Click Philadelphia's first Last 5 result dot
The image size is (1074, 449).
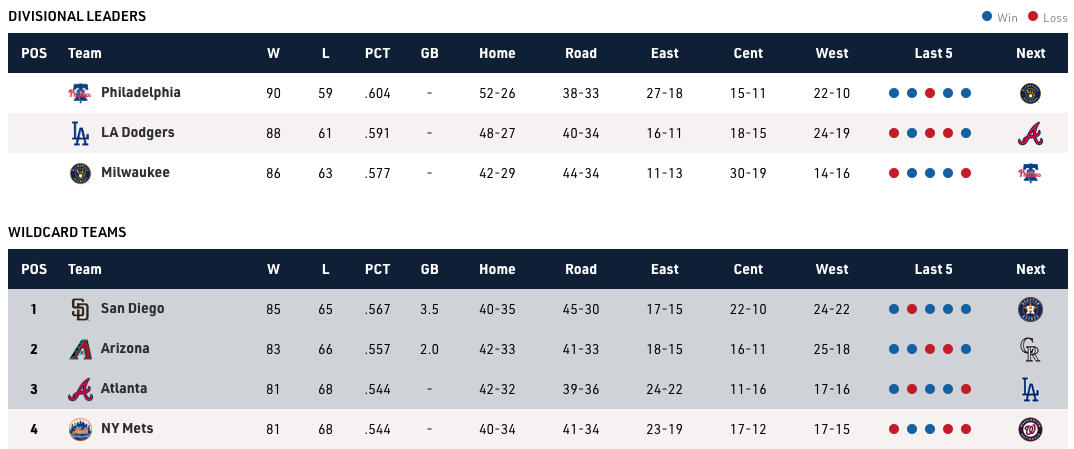pyautogui.click(x=894, y=93)
